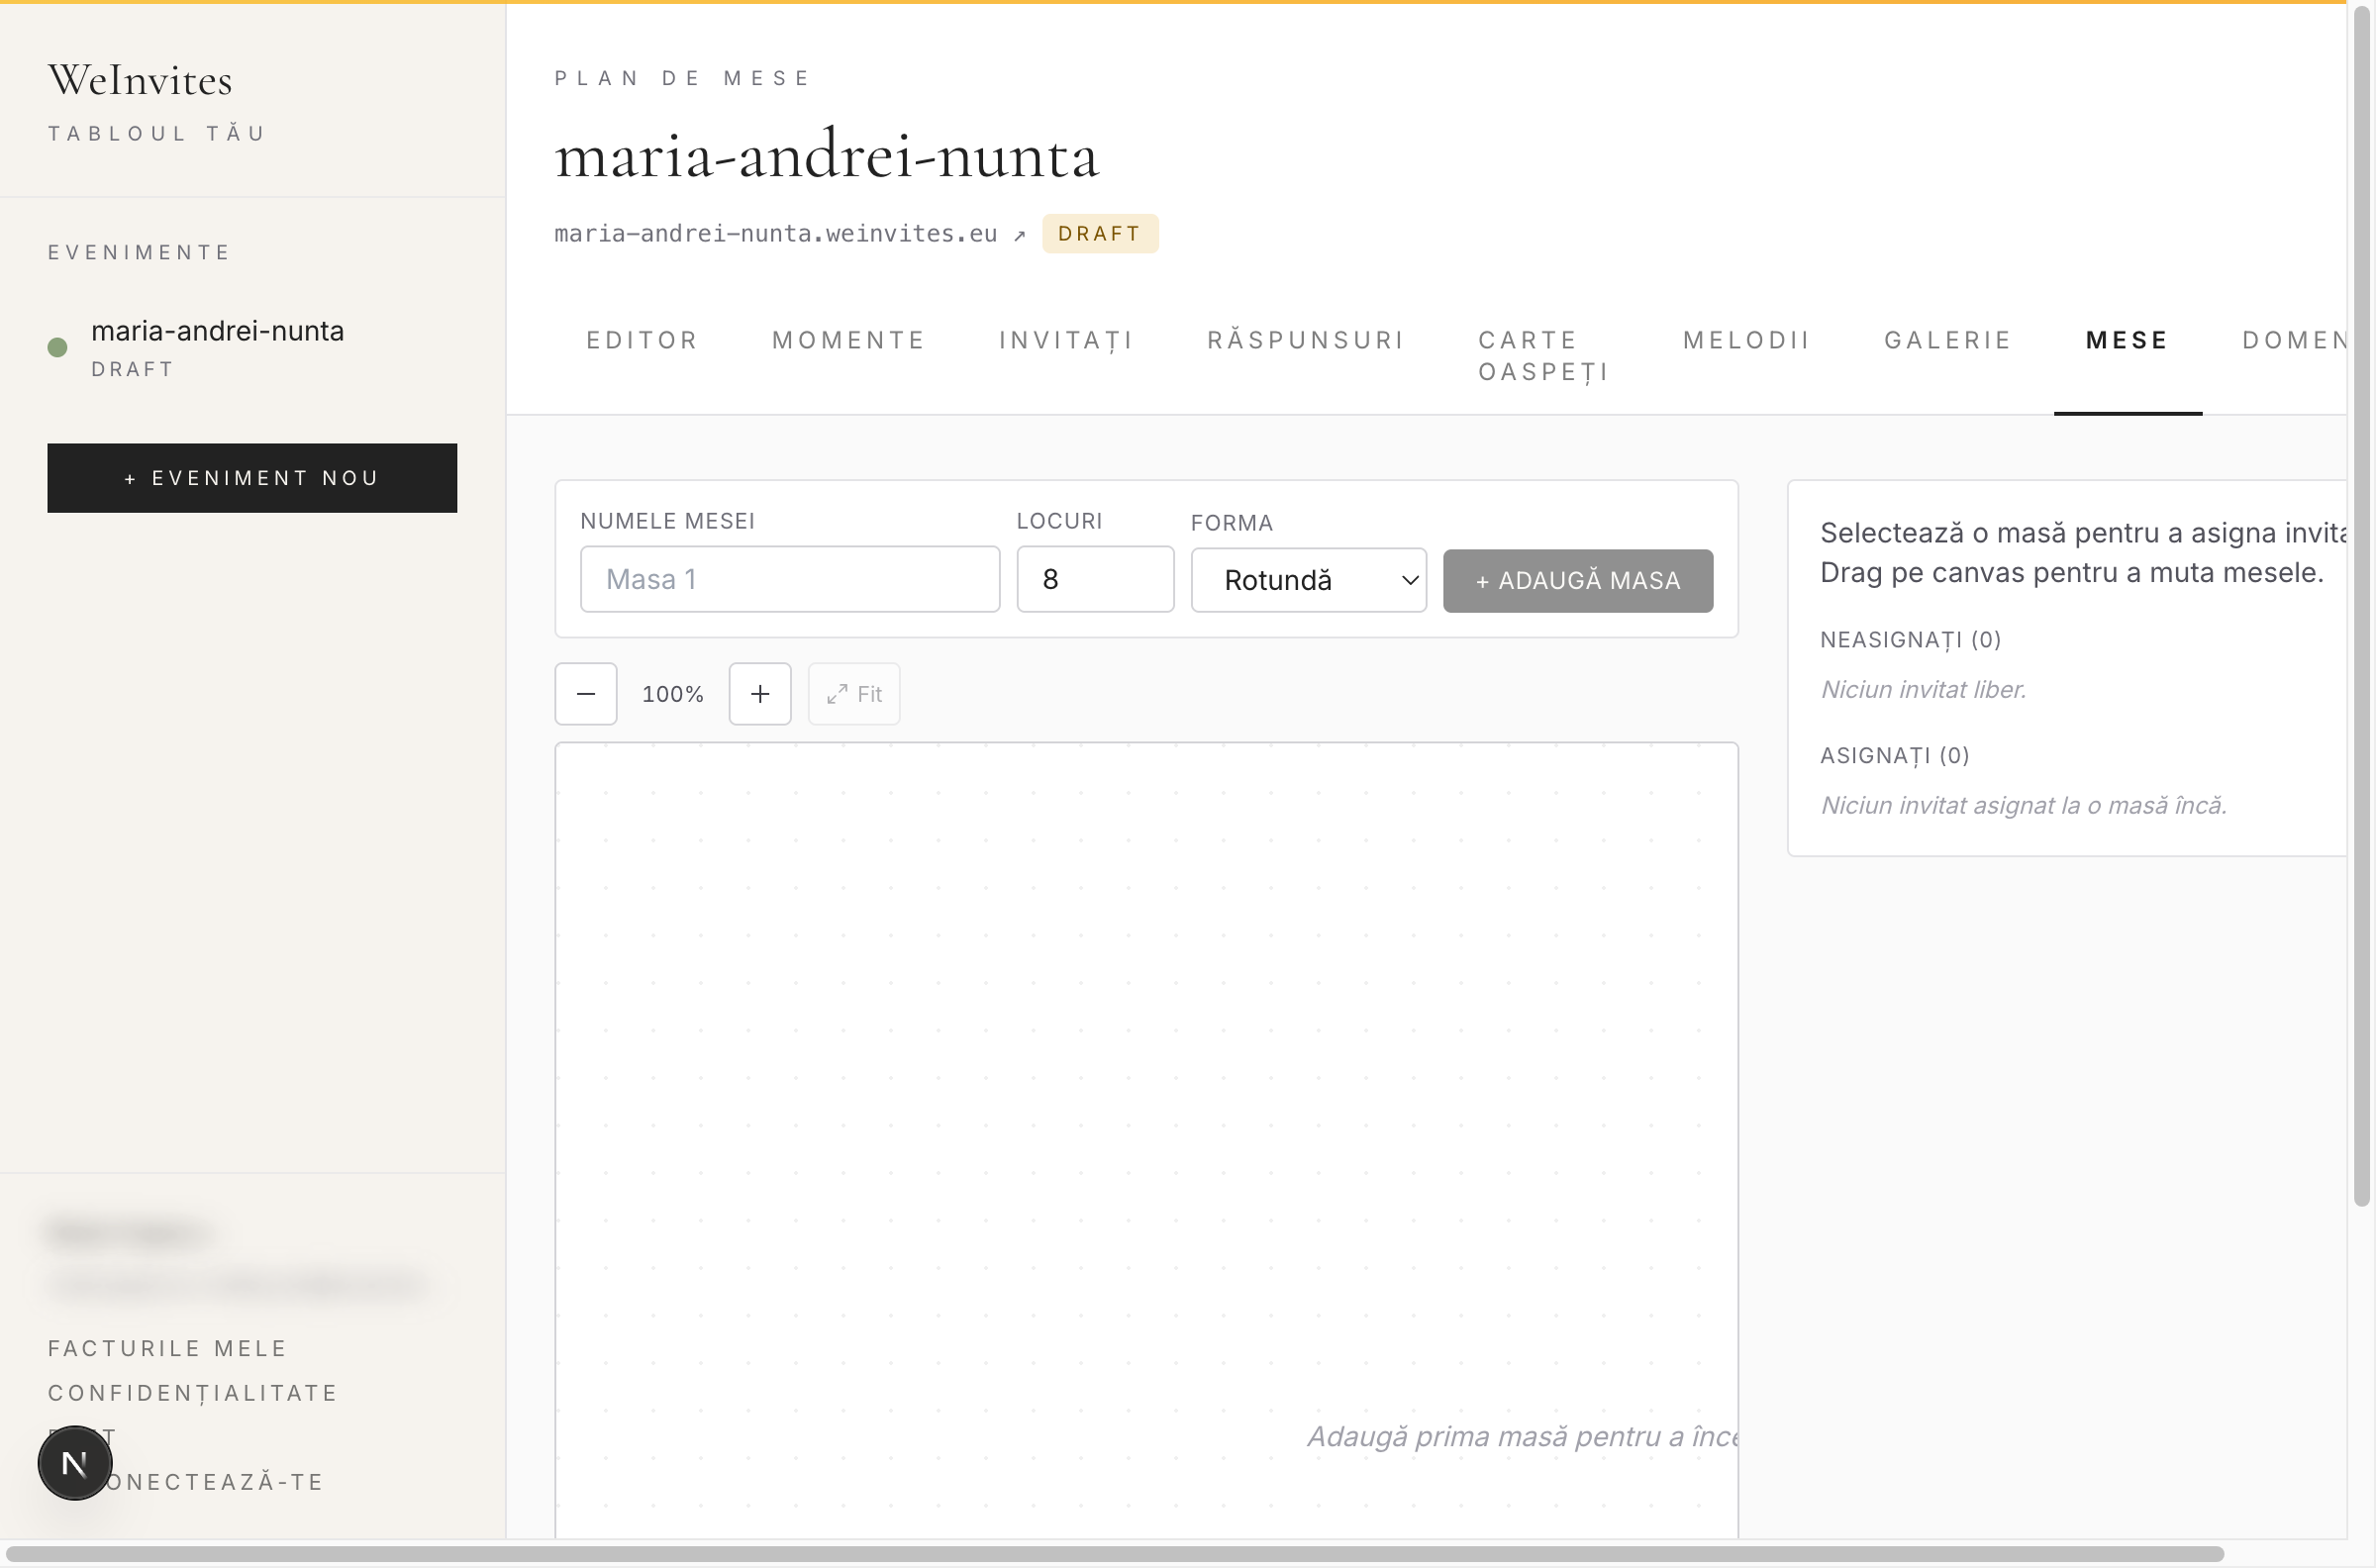
Task: Click the Locuri seats number field
Action: (x=1095, y=579)
